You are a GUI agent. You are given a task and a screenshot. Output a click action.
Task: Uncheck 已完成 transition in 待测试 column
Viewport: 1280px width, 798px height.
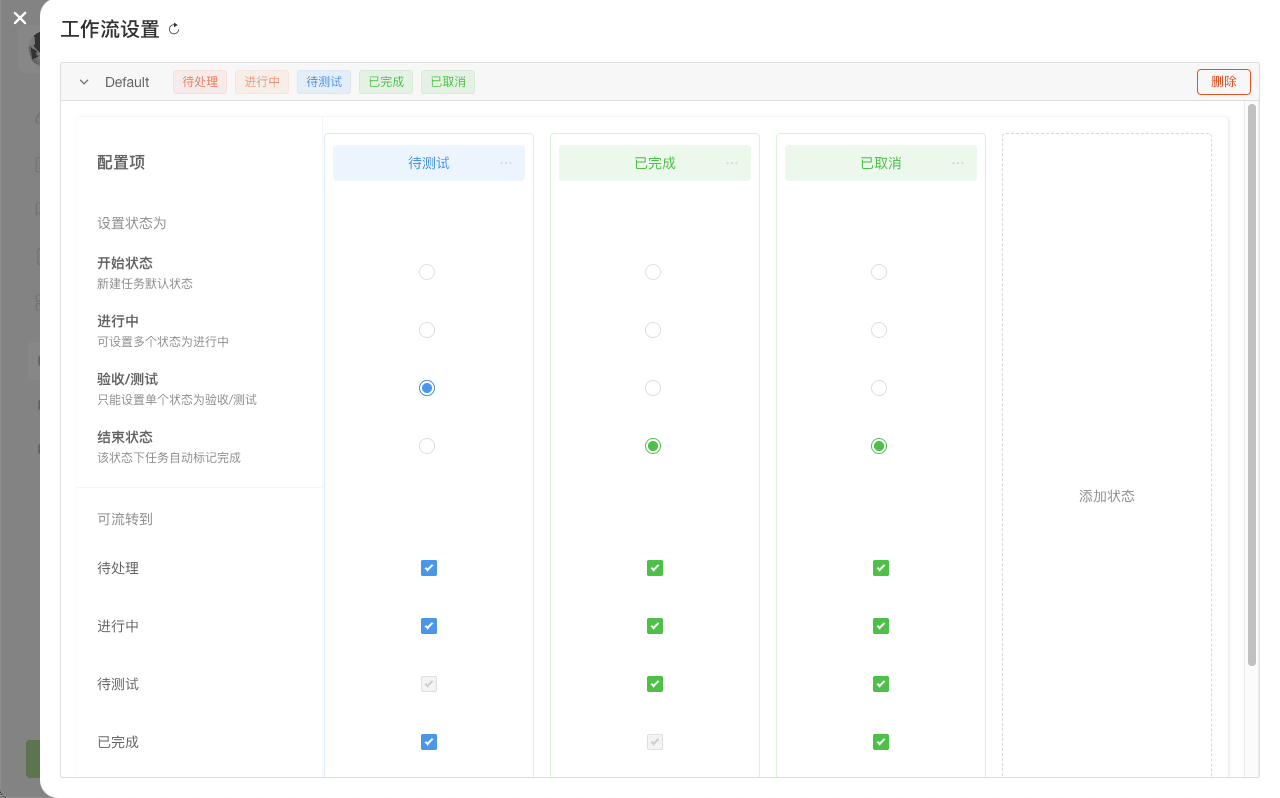429,742
